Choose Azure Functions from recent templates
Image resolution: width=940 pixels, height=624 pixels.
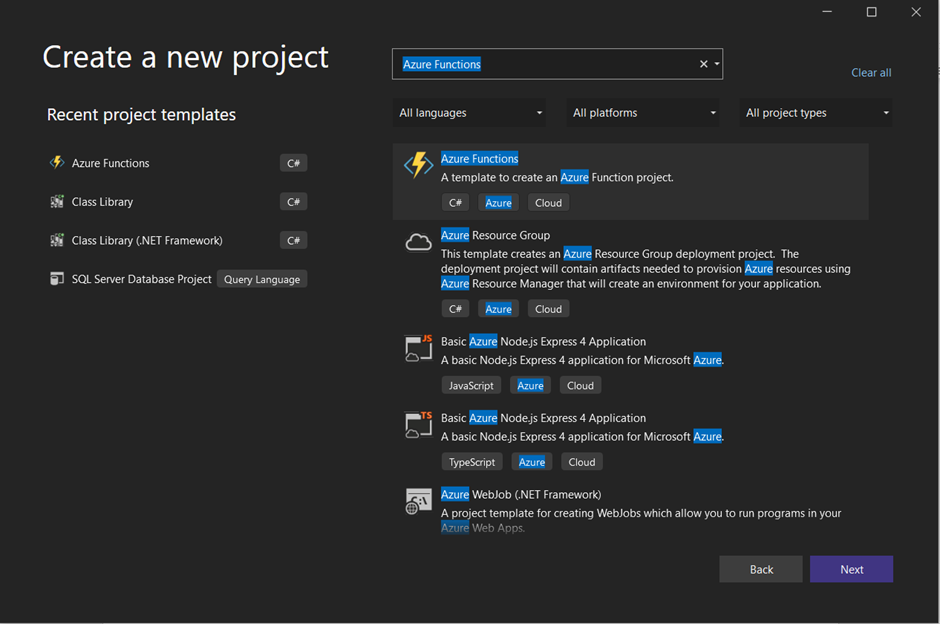coord(177,163)
